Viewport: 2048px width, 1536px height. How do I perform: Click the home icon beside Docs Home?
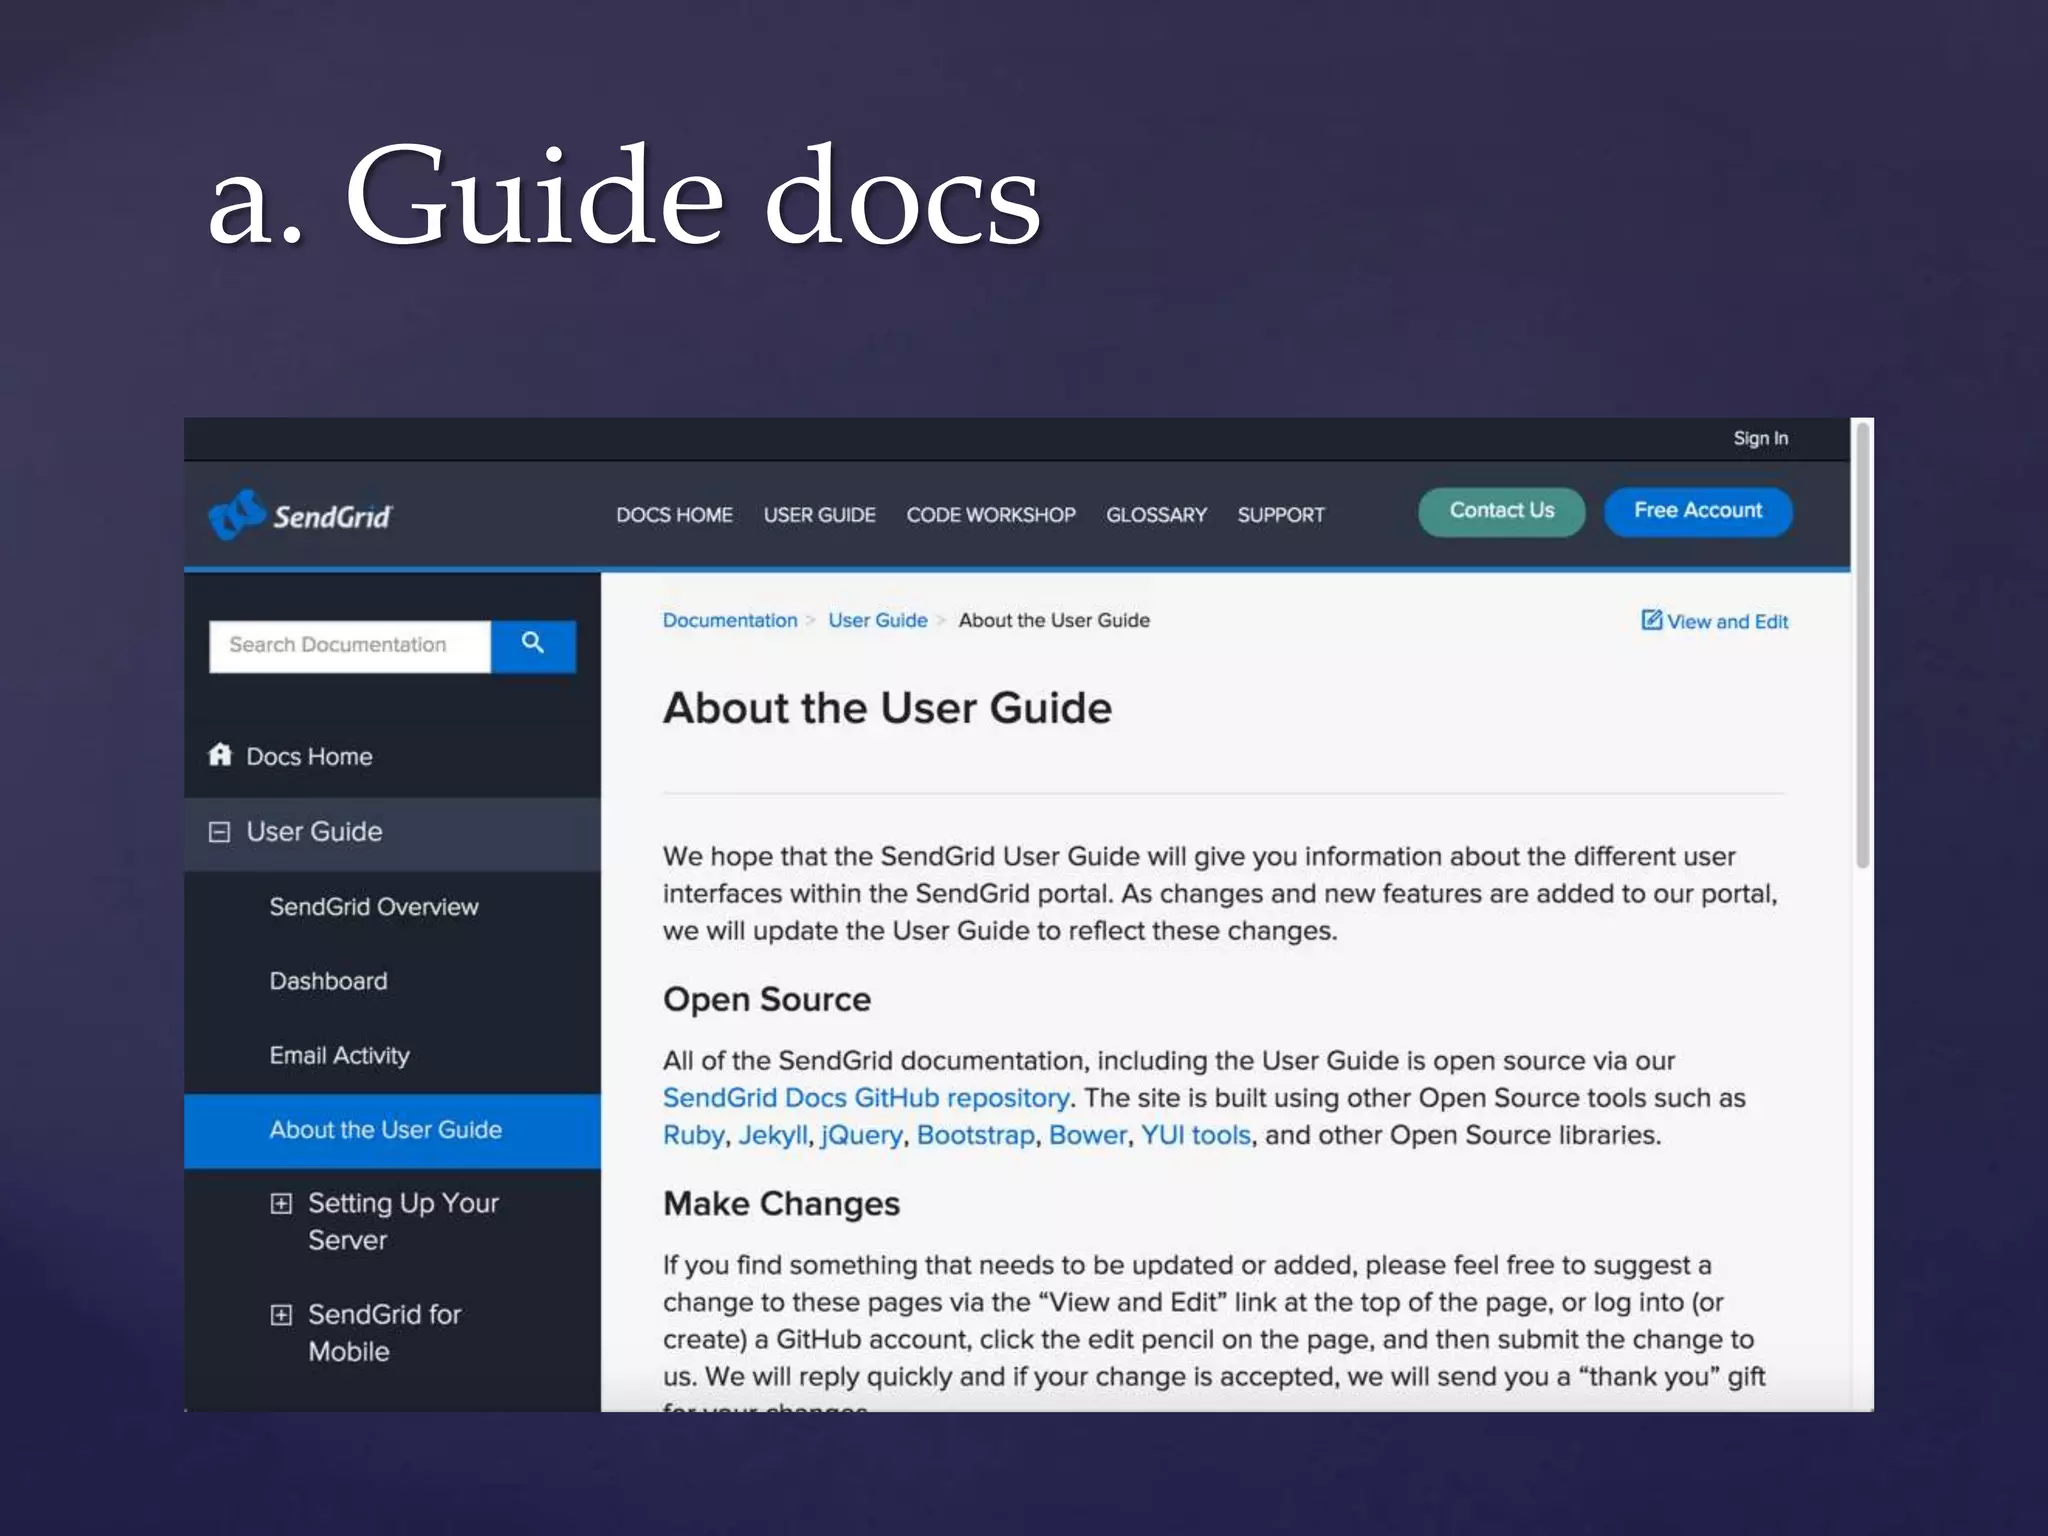pyautogui.click(x=220, y=755)
